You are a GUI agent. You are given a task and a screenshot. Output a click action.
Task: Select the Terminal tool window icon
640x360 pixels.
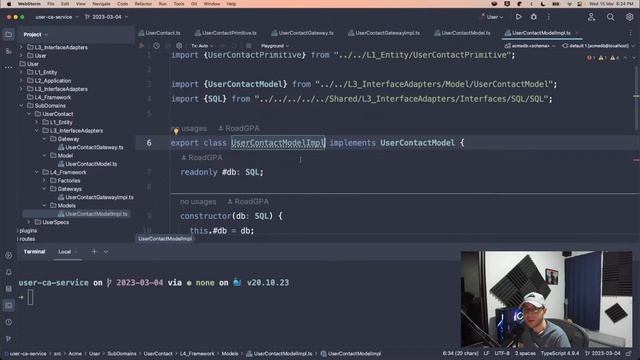9,305
